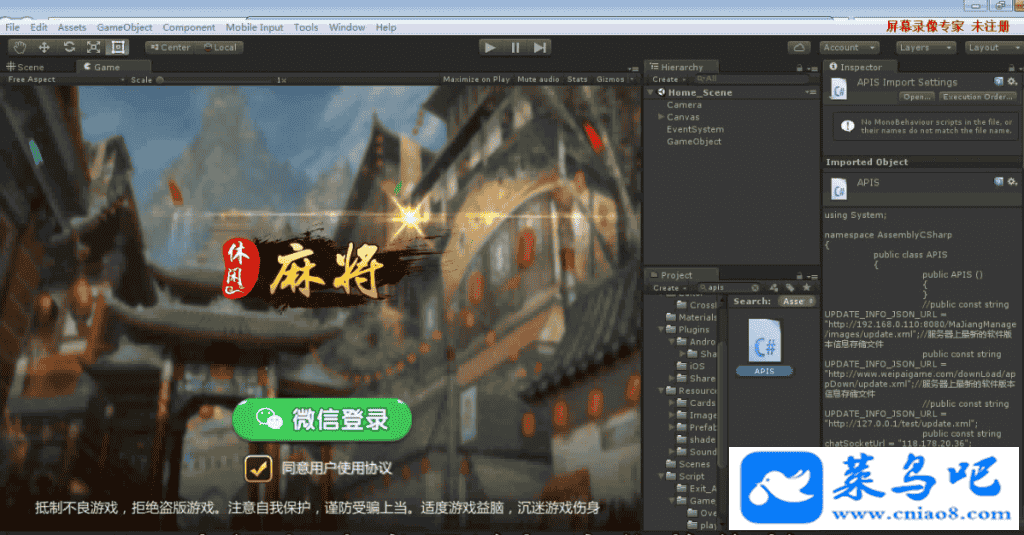
Task: Click the Execution Order button
Action: tap(978, 97)
